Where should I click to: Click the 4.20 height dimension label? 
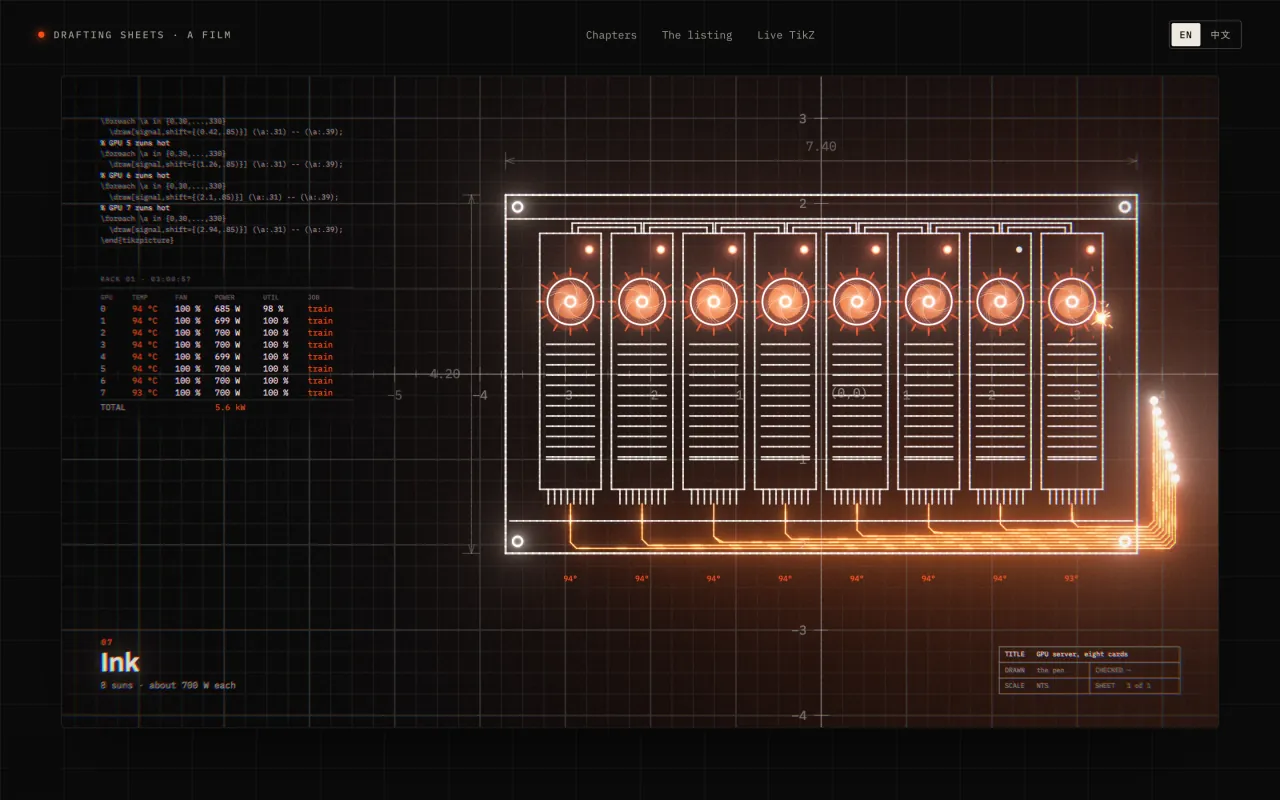[x=445, y=374]
